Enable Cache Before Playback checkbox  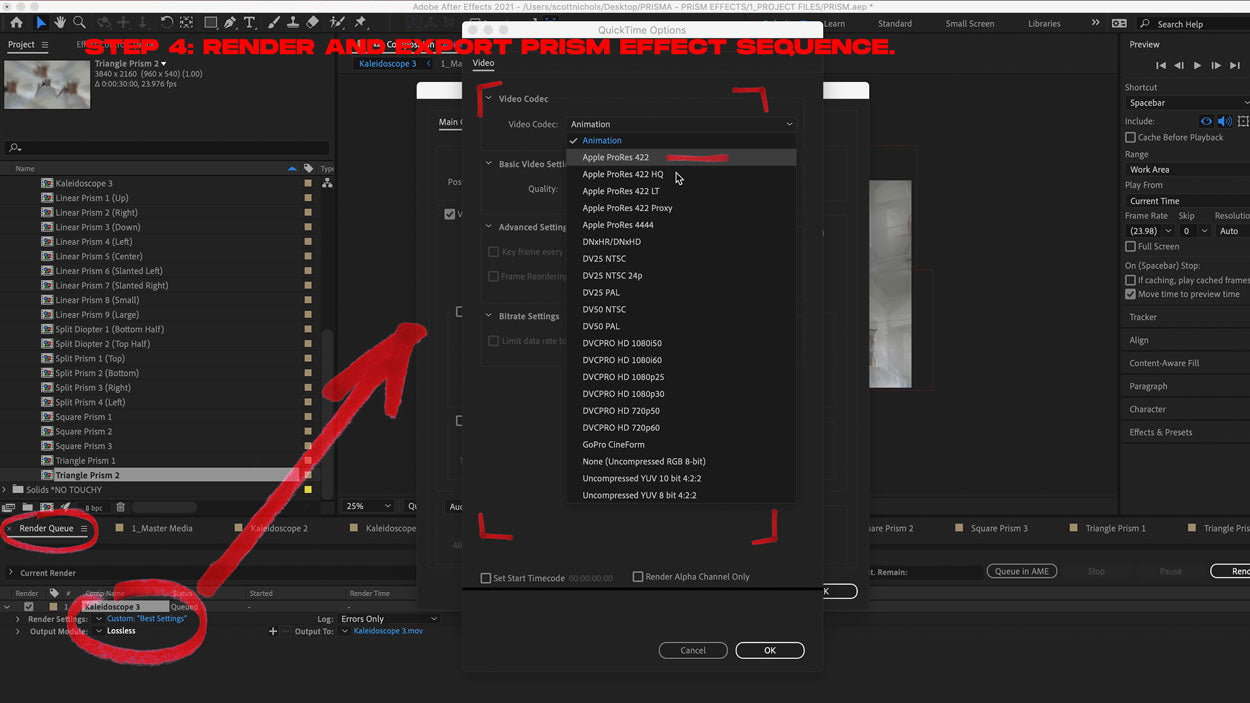tap(1130, 137)
